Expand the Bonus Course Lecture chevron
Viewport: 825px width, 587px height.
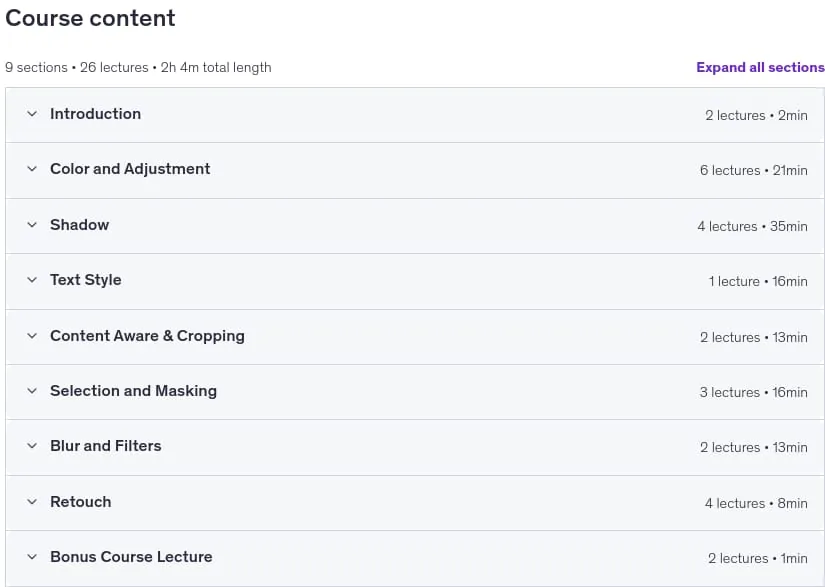click(32, 556)
